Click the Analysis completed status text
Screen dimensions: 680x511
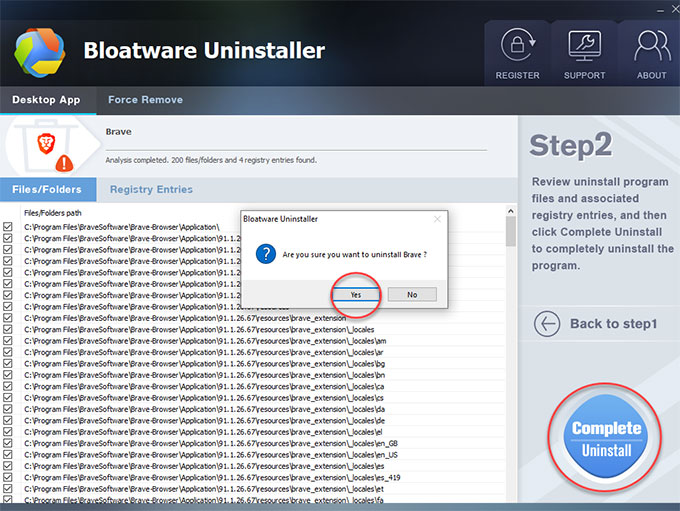click(x=211, y=160)
